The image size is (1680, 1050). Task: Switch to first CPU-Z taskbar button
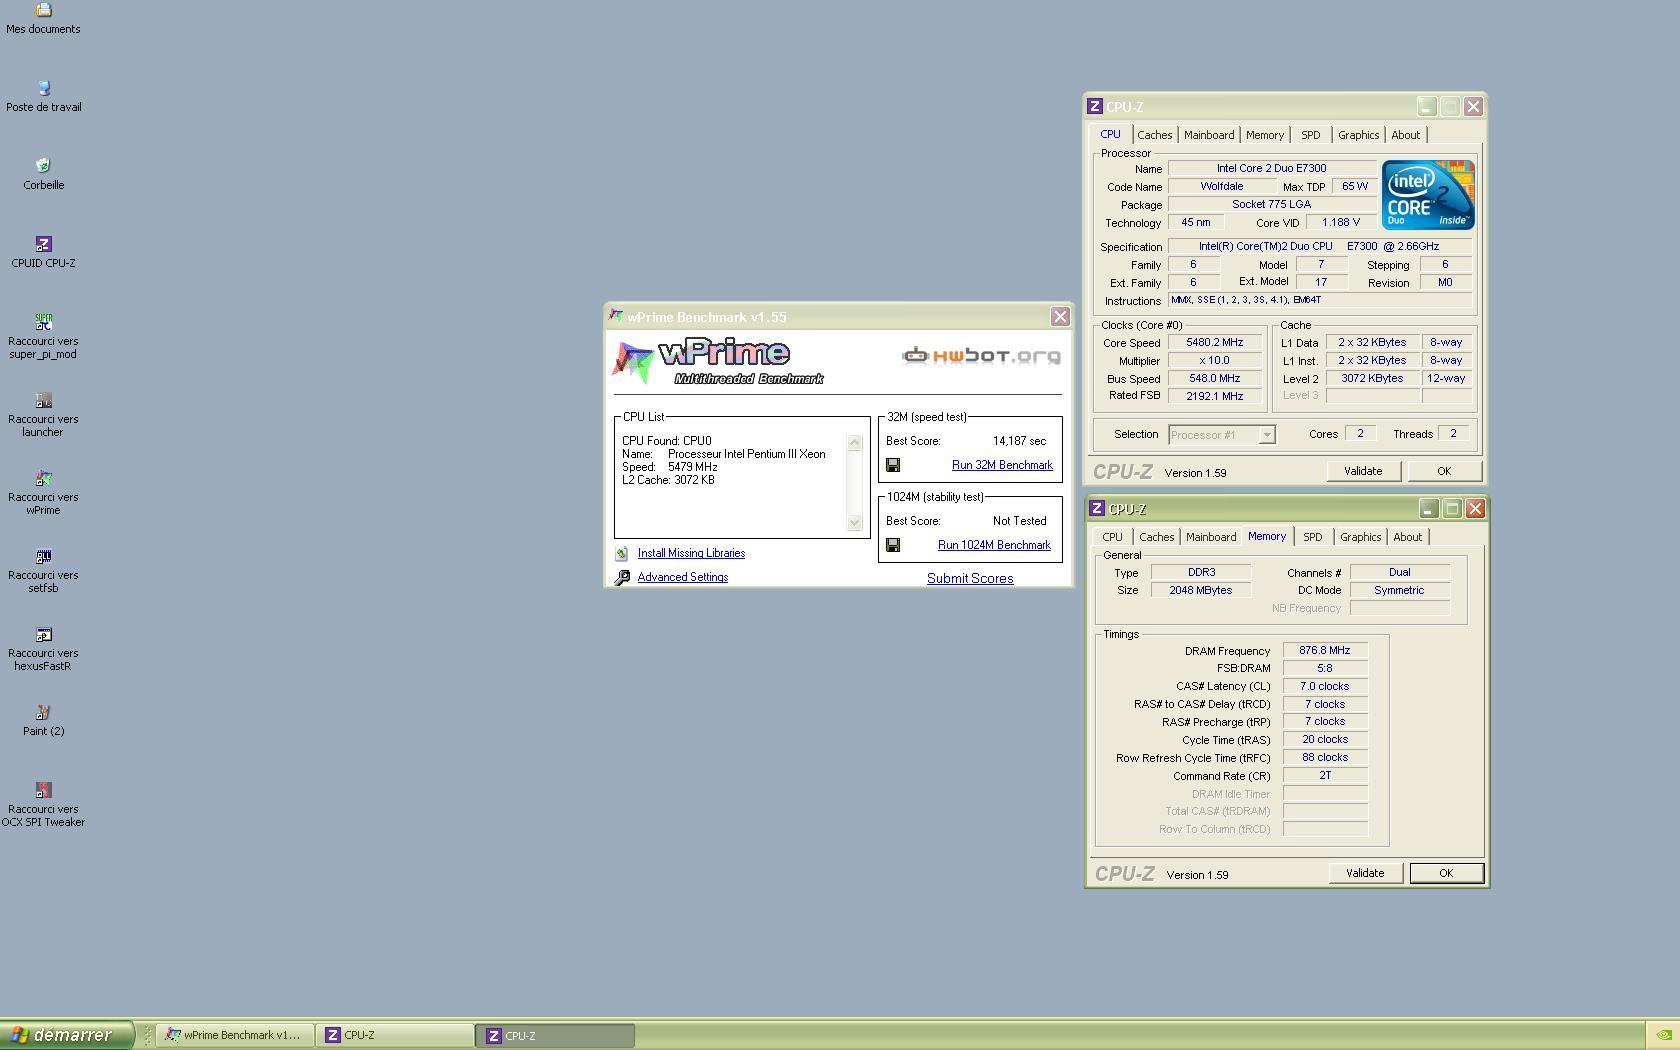(x=396, y=1036)
